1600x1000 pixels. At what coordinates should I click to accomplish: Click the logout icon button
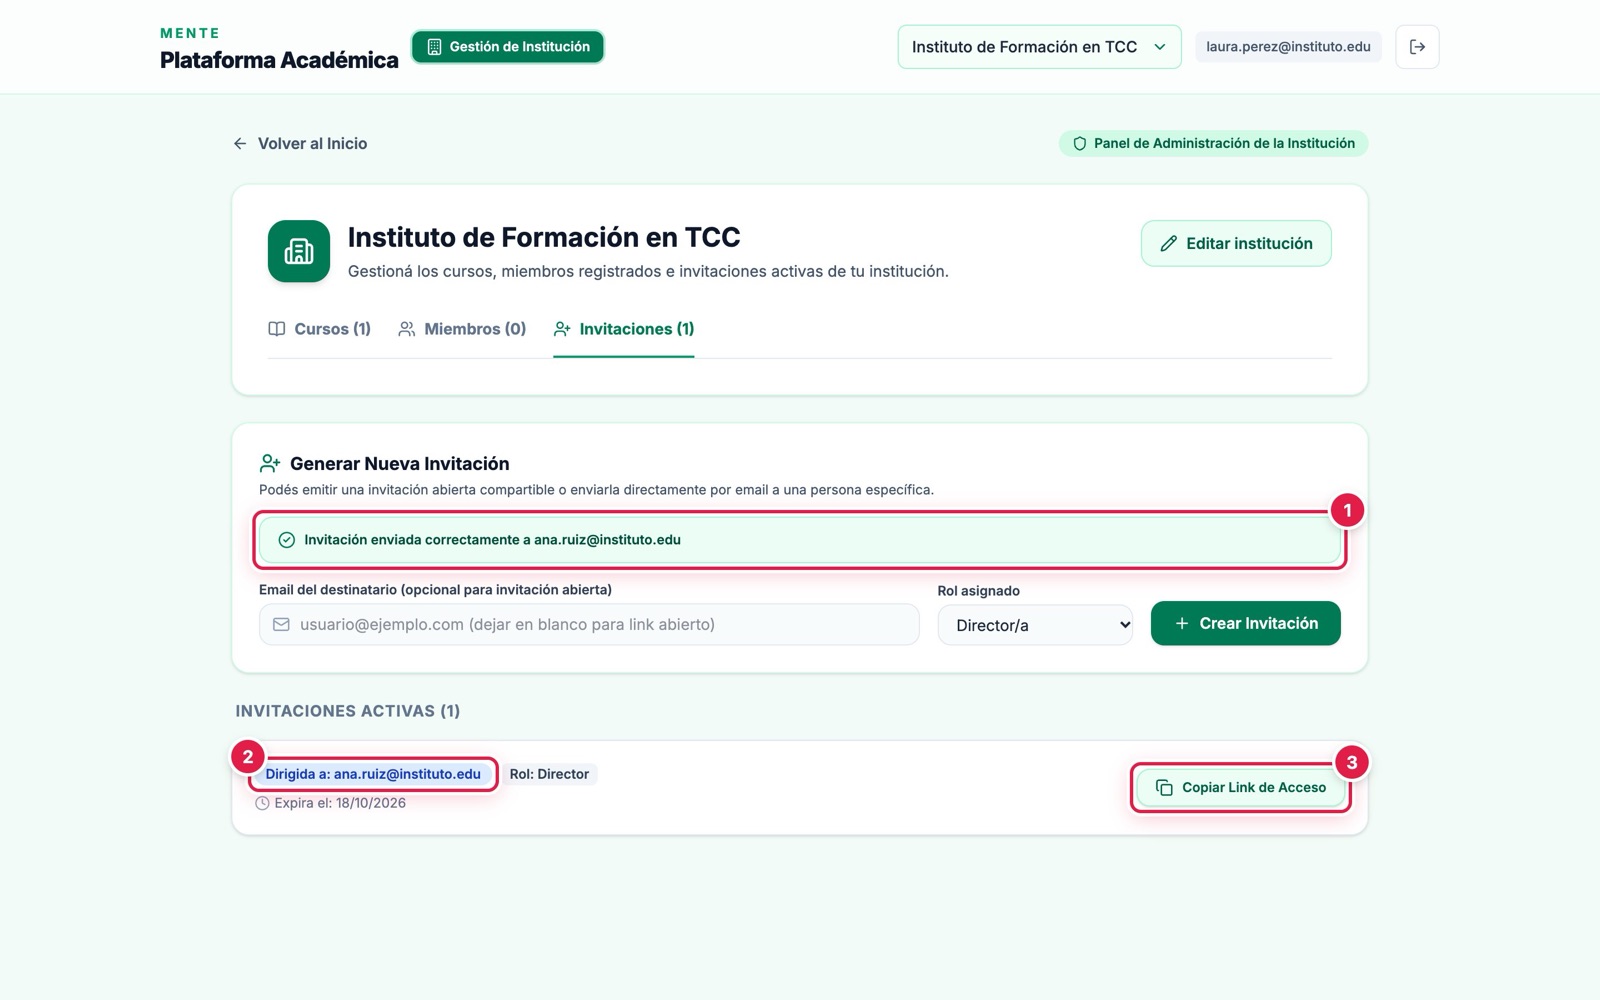[x=1417, y=47]
